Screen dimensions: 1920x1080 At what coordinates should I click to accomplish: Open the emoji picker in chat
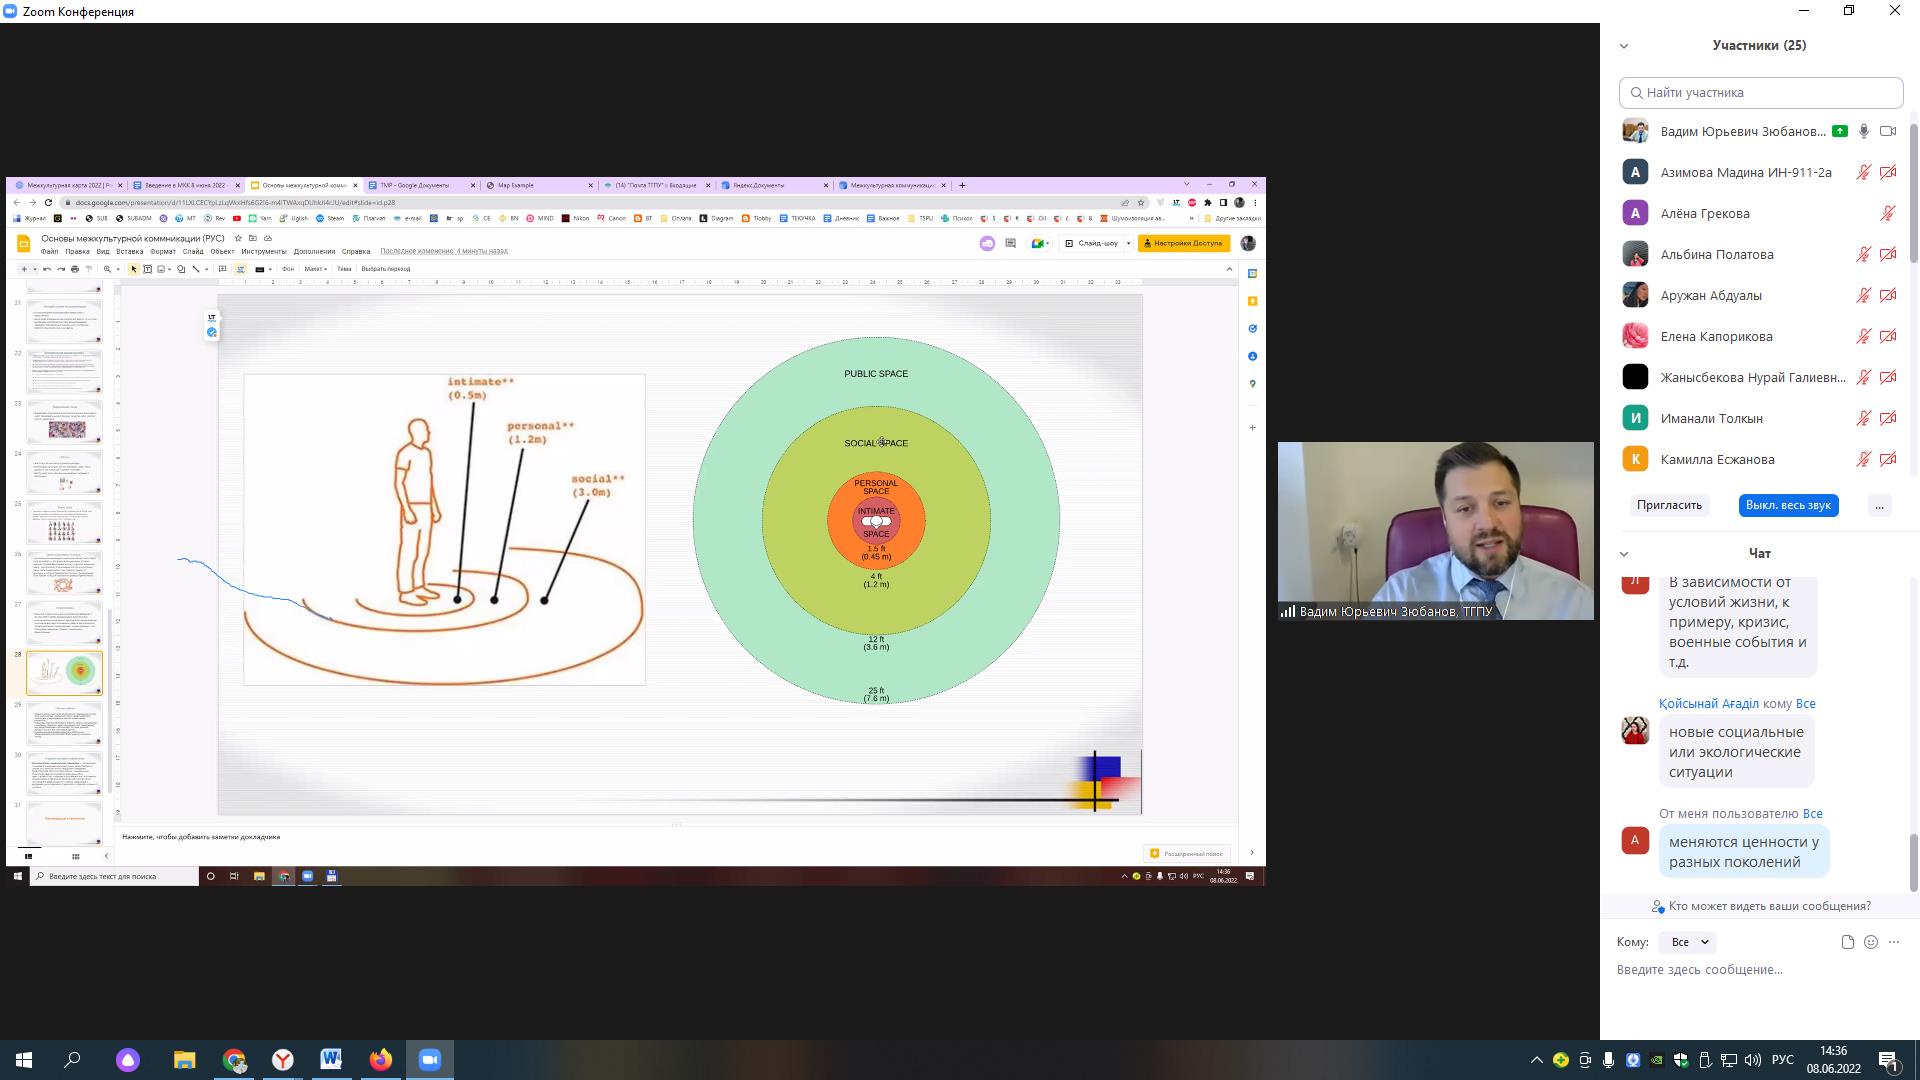coord(1871,942)
